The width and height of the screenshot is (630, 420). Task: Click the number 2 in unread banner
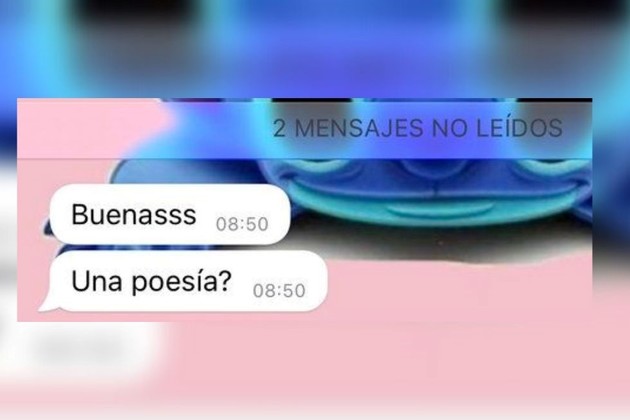279,129
